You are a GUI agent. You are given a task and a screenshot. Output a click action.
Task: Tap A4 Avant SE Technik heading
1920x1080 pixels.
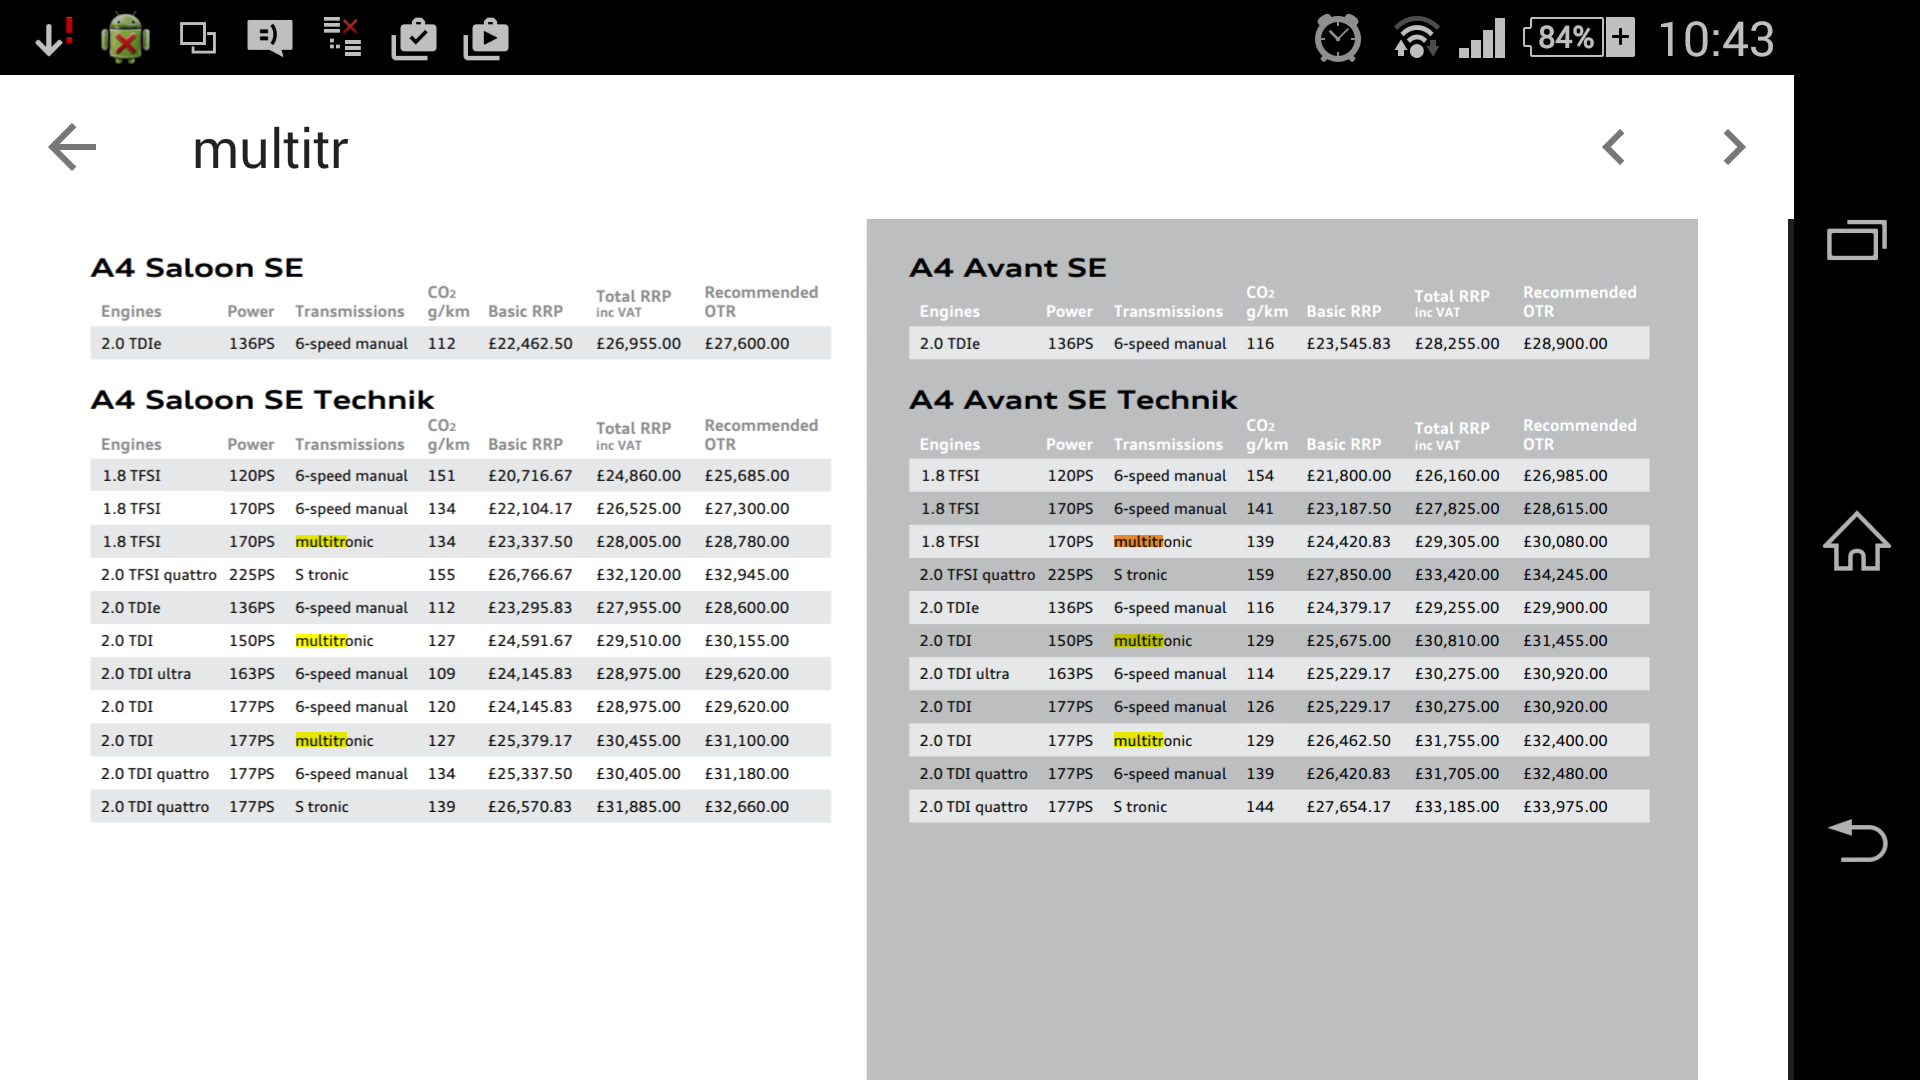pyautogui.click(x=1073, y=400)
